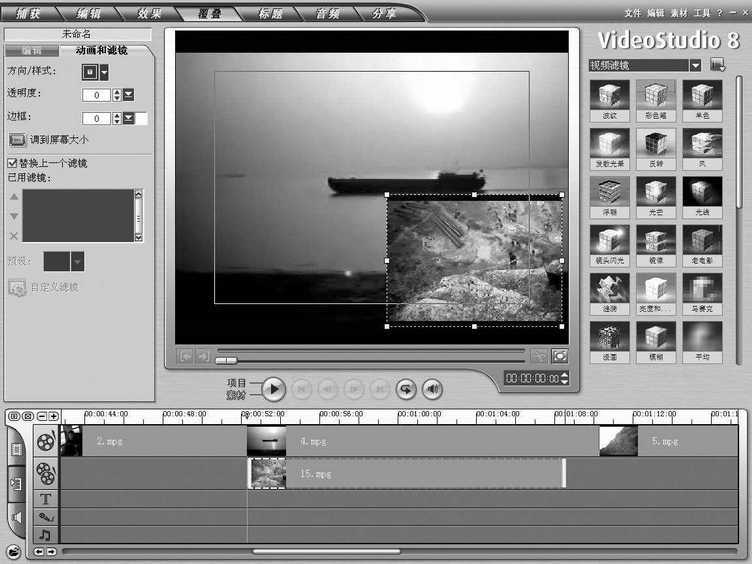Expand the 视频滤镜 library dropdown
The height and width of the screenshot is (564, 752).
[x=695, y=65]
